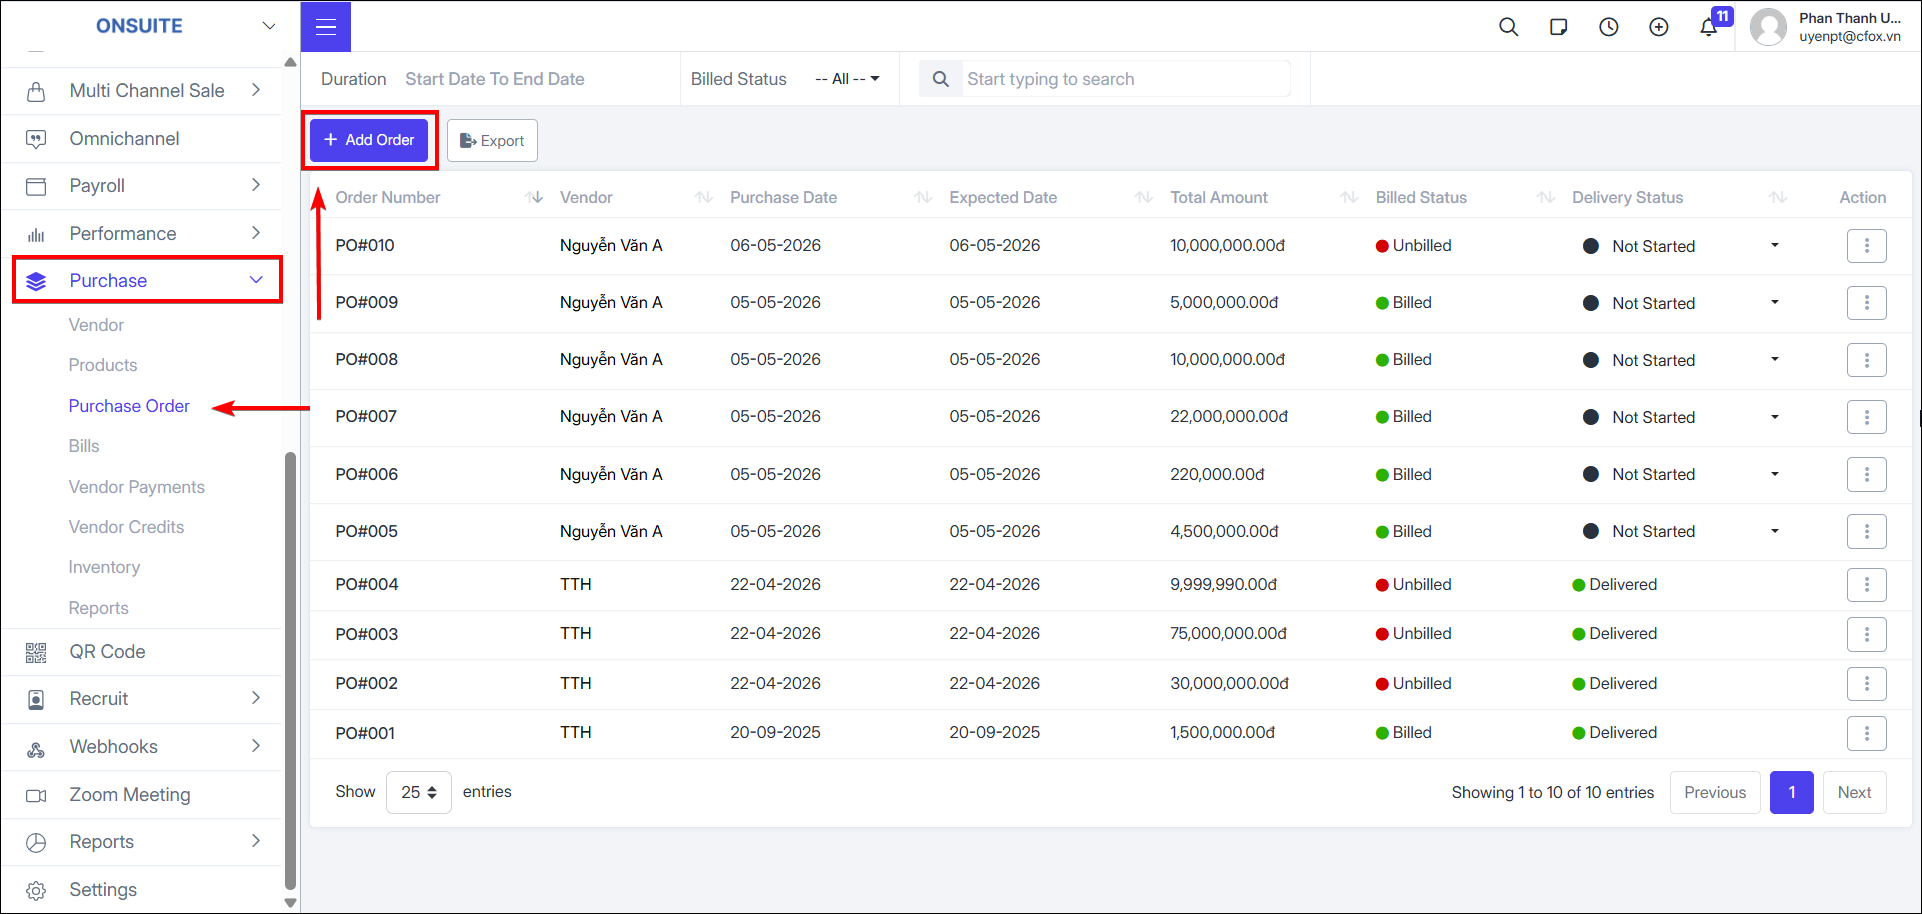
Task: Change delivery status dropdown for PO#006
Action: pyautogui.click(x=1775, y=474)
